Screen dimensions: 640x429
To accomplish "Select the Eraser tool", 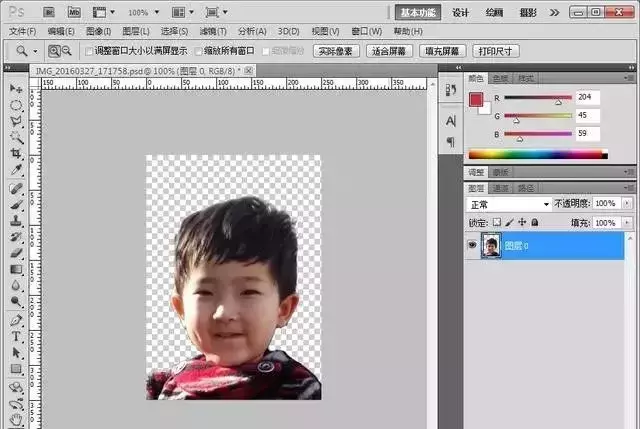I will (16, 253).
